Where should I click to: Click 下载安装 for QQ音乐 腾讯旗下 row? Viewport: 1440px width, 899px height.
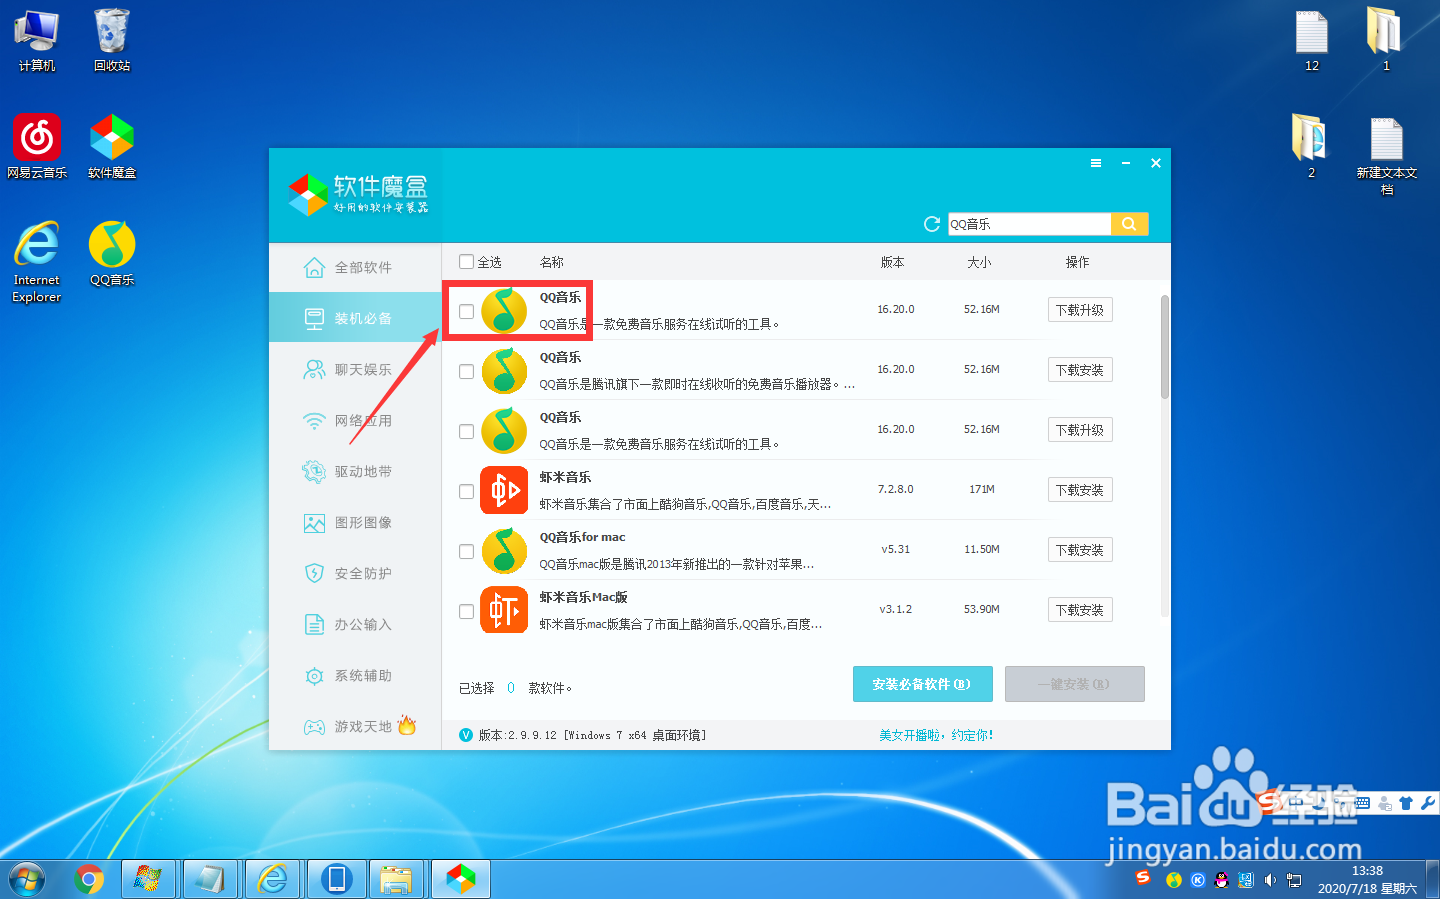click(1080, 370)
